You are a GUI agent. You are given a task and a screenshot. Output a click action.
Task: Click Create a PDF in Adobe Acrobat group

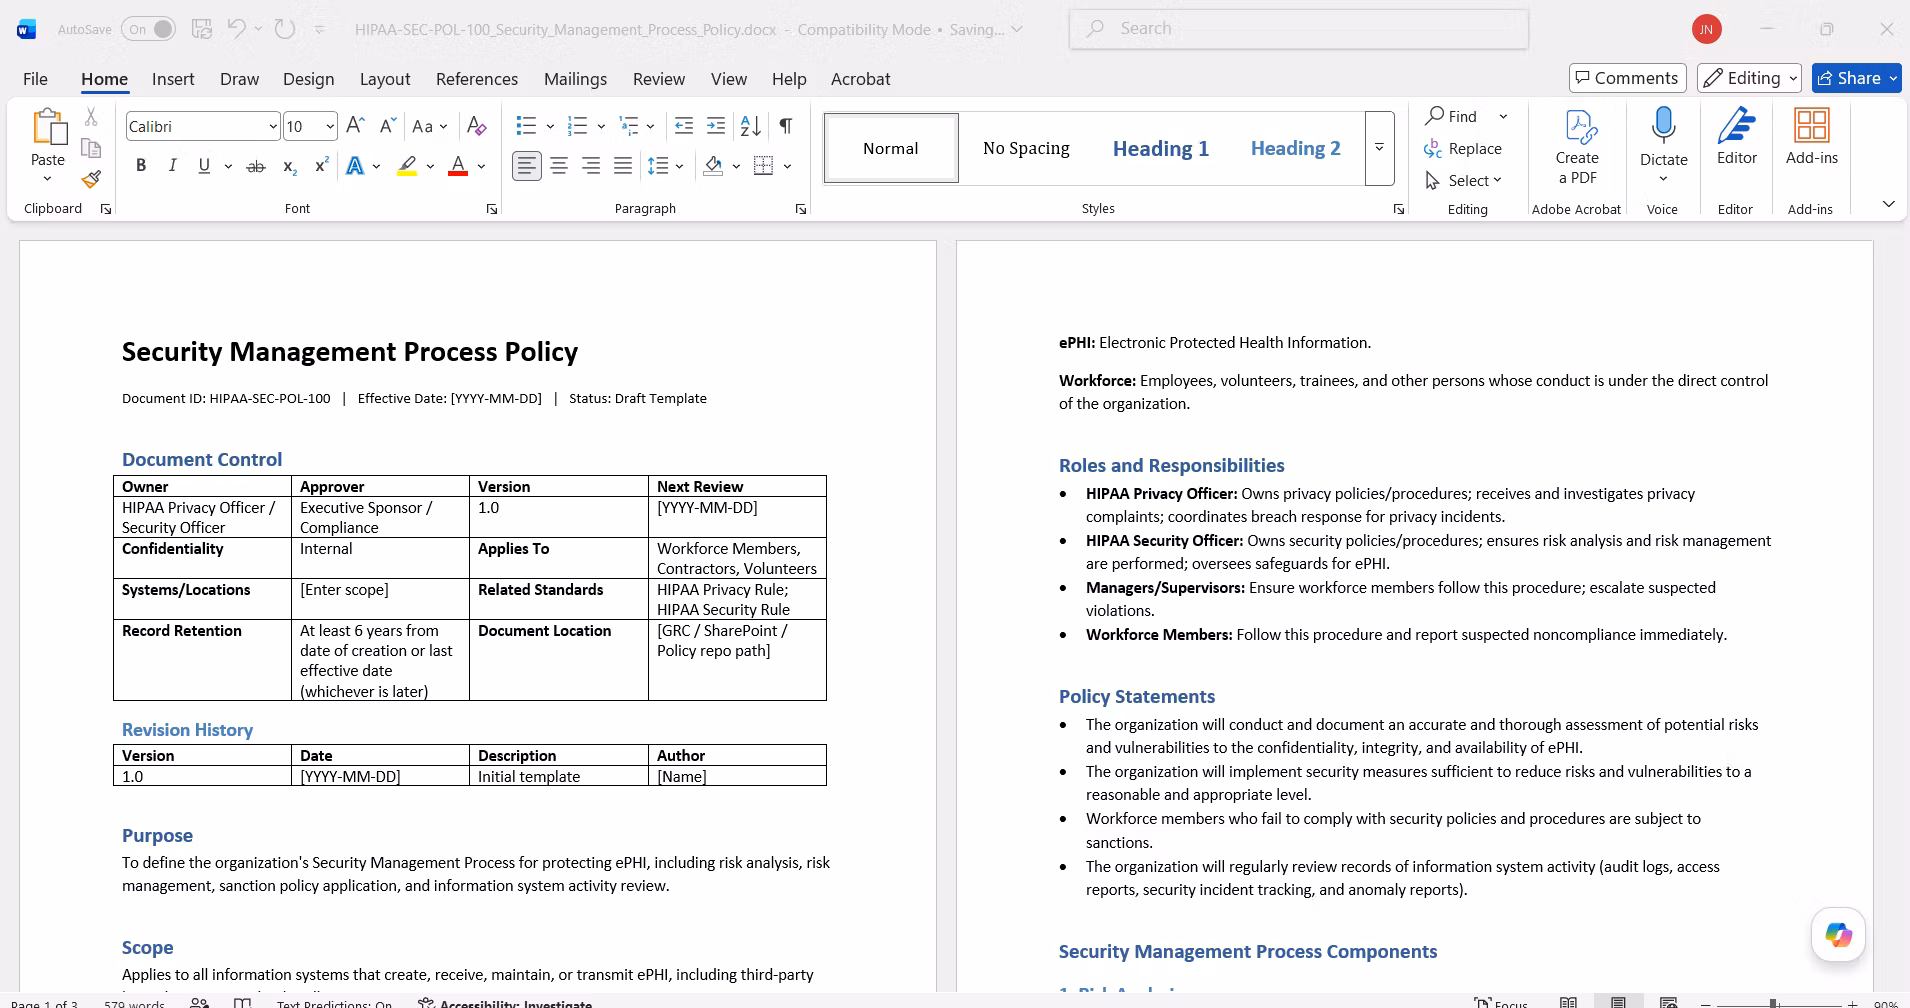[1577, 147]
